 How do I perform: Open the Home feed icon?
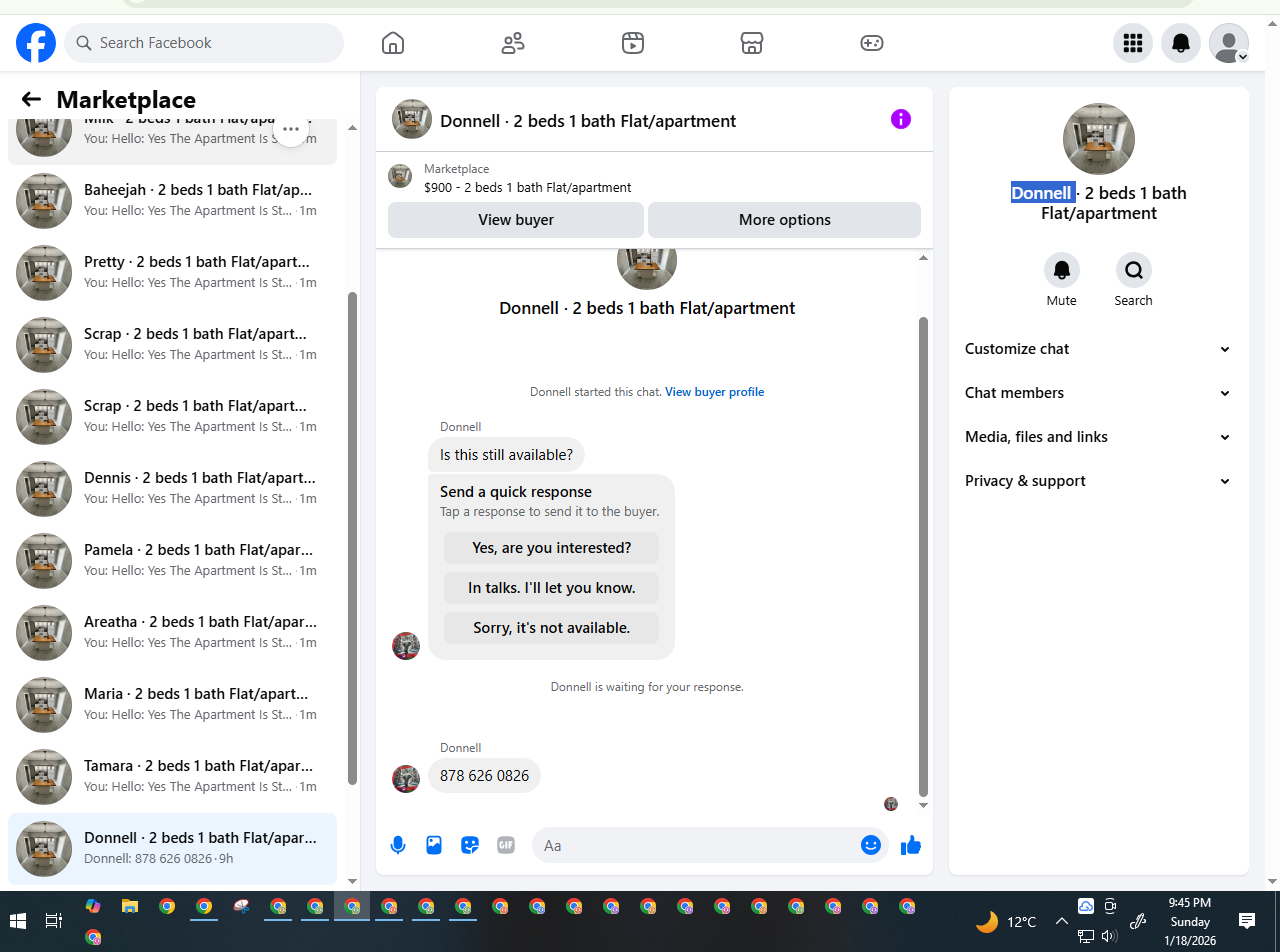pos(393,43)
